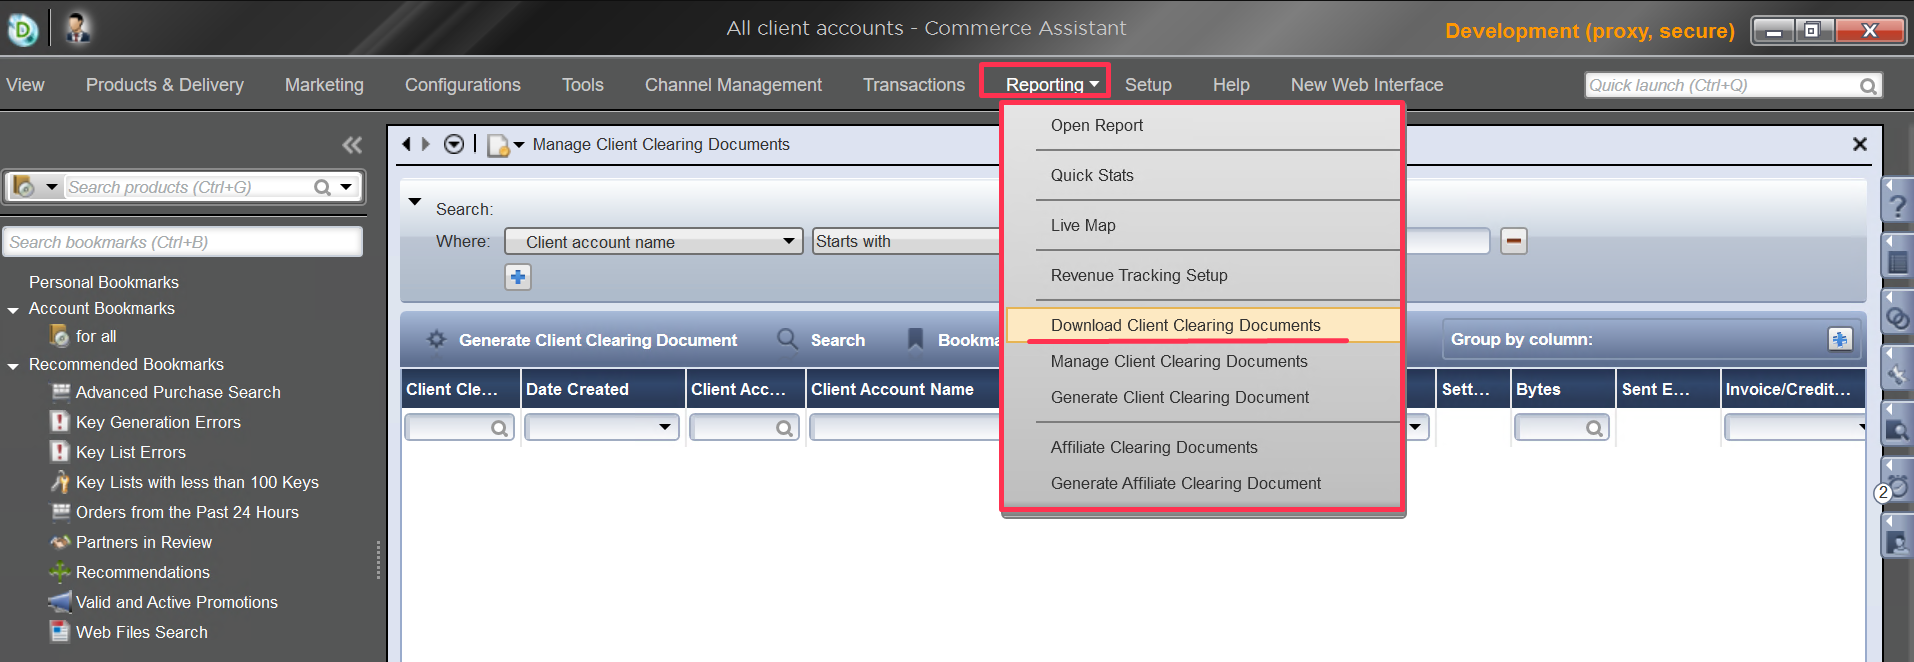Choose Quick Stats from Reporting menu

tap(1092, 175)
